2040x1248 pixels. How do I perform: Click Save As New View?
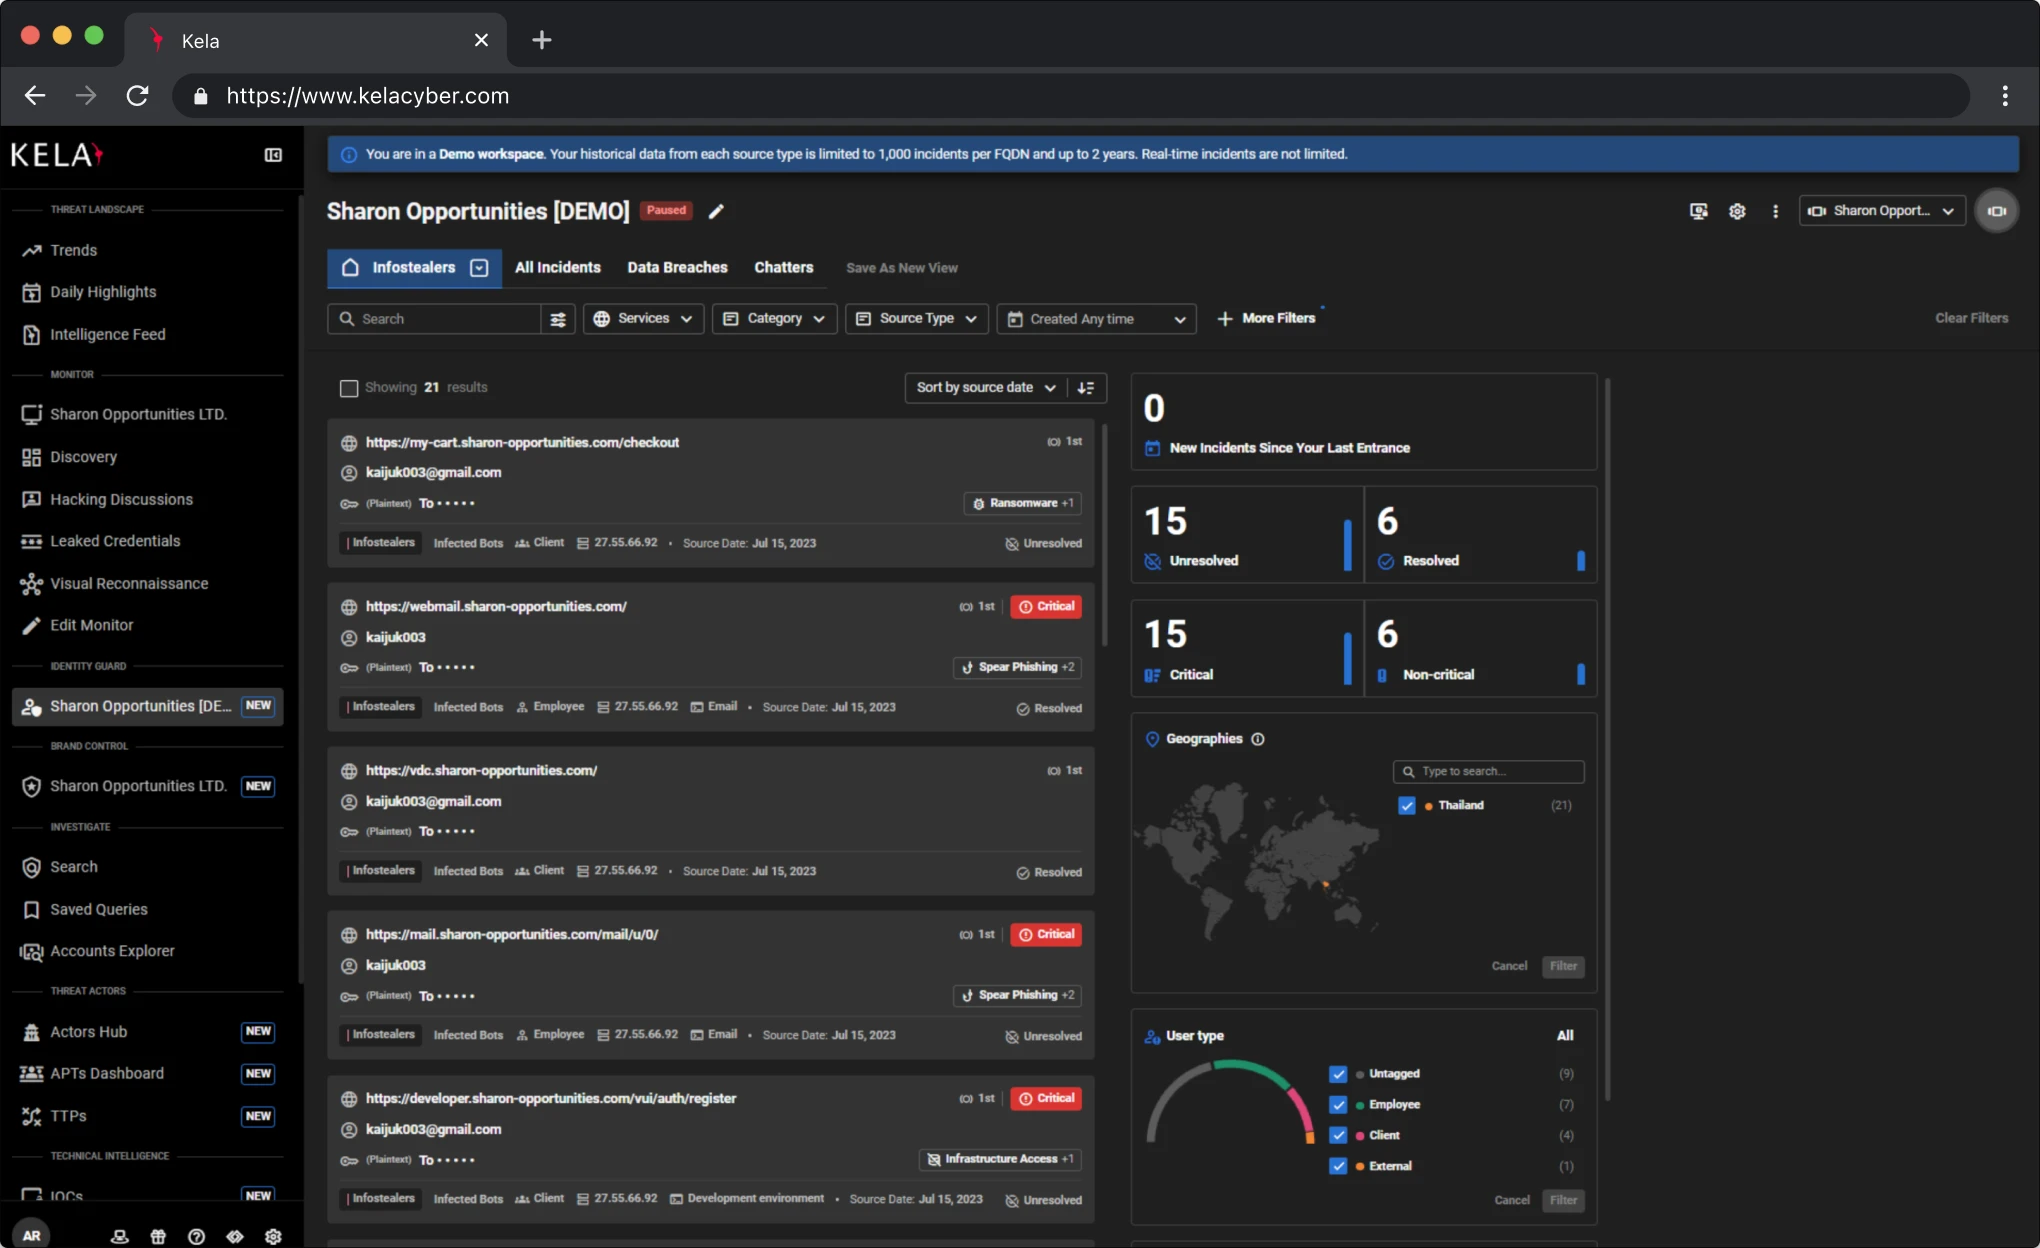tap(901, 268)
